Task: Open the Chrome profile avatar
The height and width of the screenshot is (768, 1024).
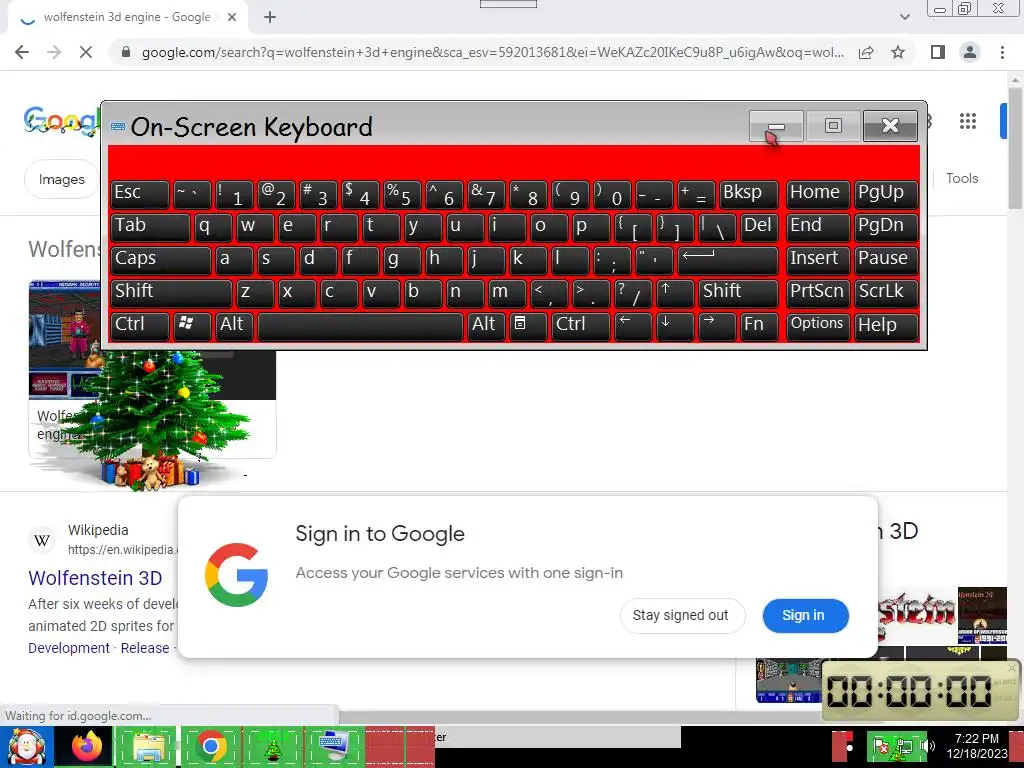Action: 970,52
